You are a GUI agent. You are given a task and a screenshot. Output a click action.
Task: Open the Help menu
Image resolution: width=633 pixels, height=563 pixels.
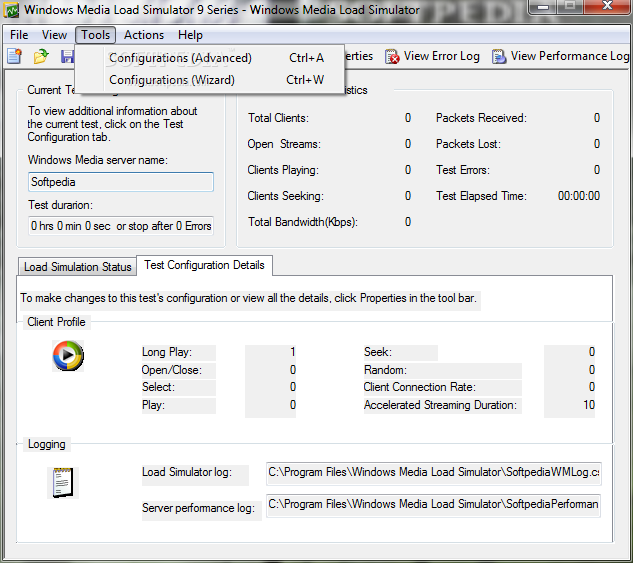(190, 35)
